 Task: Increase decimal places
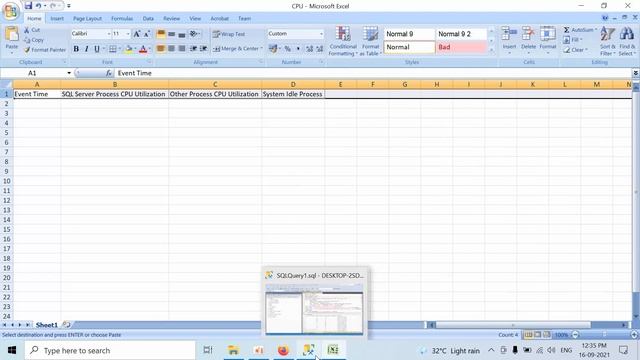(x=309, y=49)
